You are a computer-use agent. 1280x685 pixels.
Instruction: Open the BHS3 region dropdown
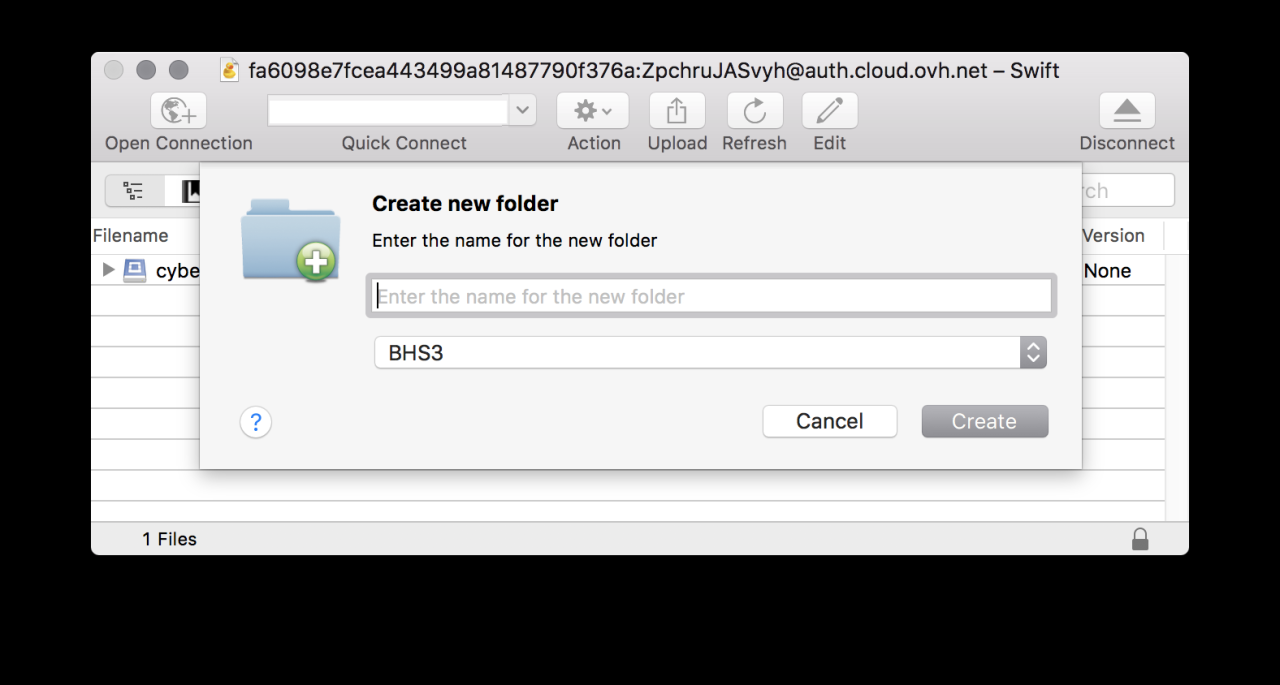pos(1033,352)
